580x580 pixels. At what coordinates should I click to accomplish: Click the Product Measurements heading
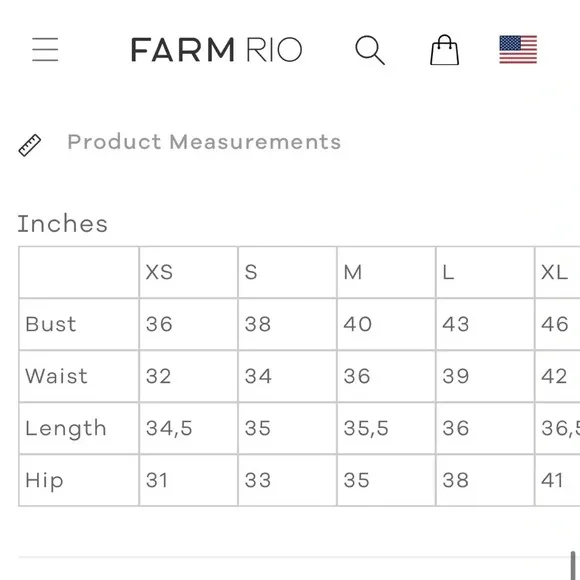click(x=204, y=142)
